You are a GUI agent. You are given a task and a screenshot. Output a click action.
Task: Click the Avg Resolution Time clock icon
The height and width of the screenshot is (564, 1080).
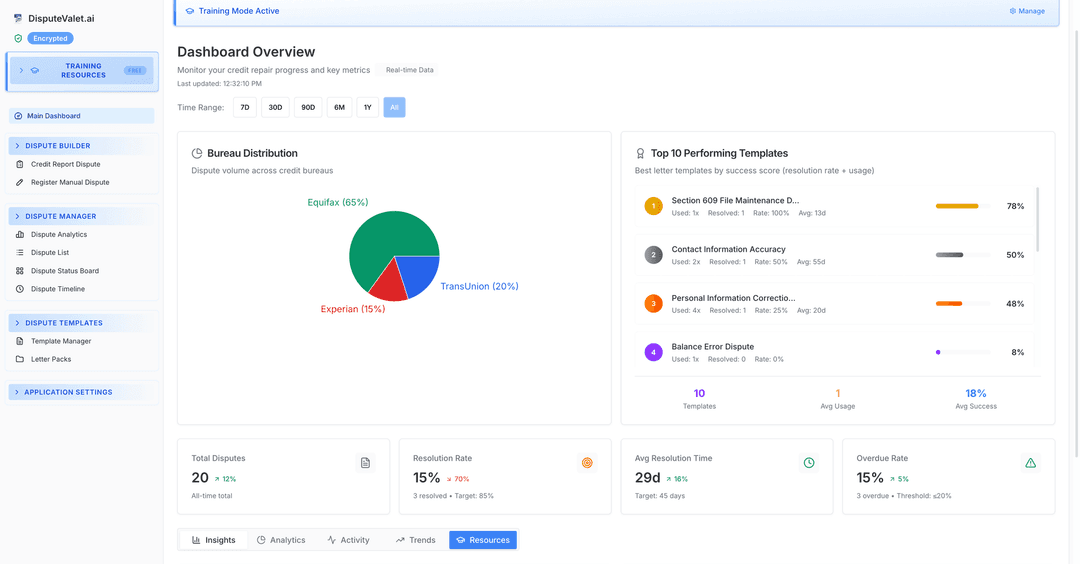coord(809,463)
